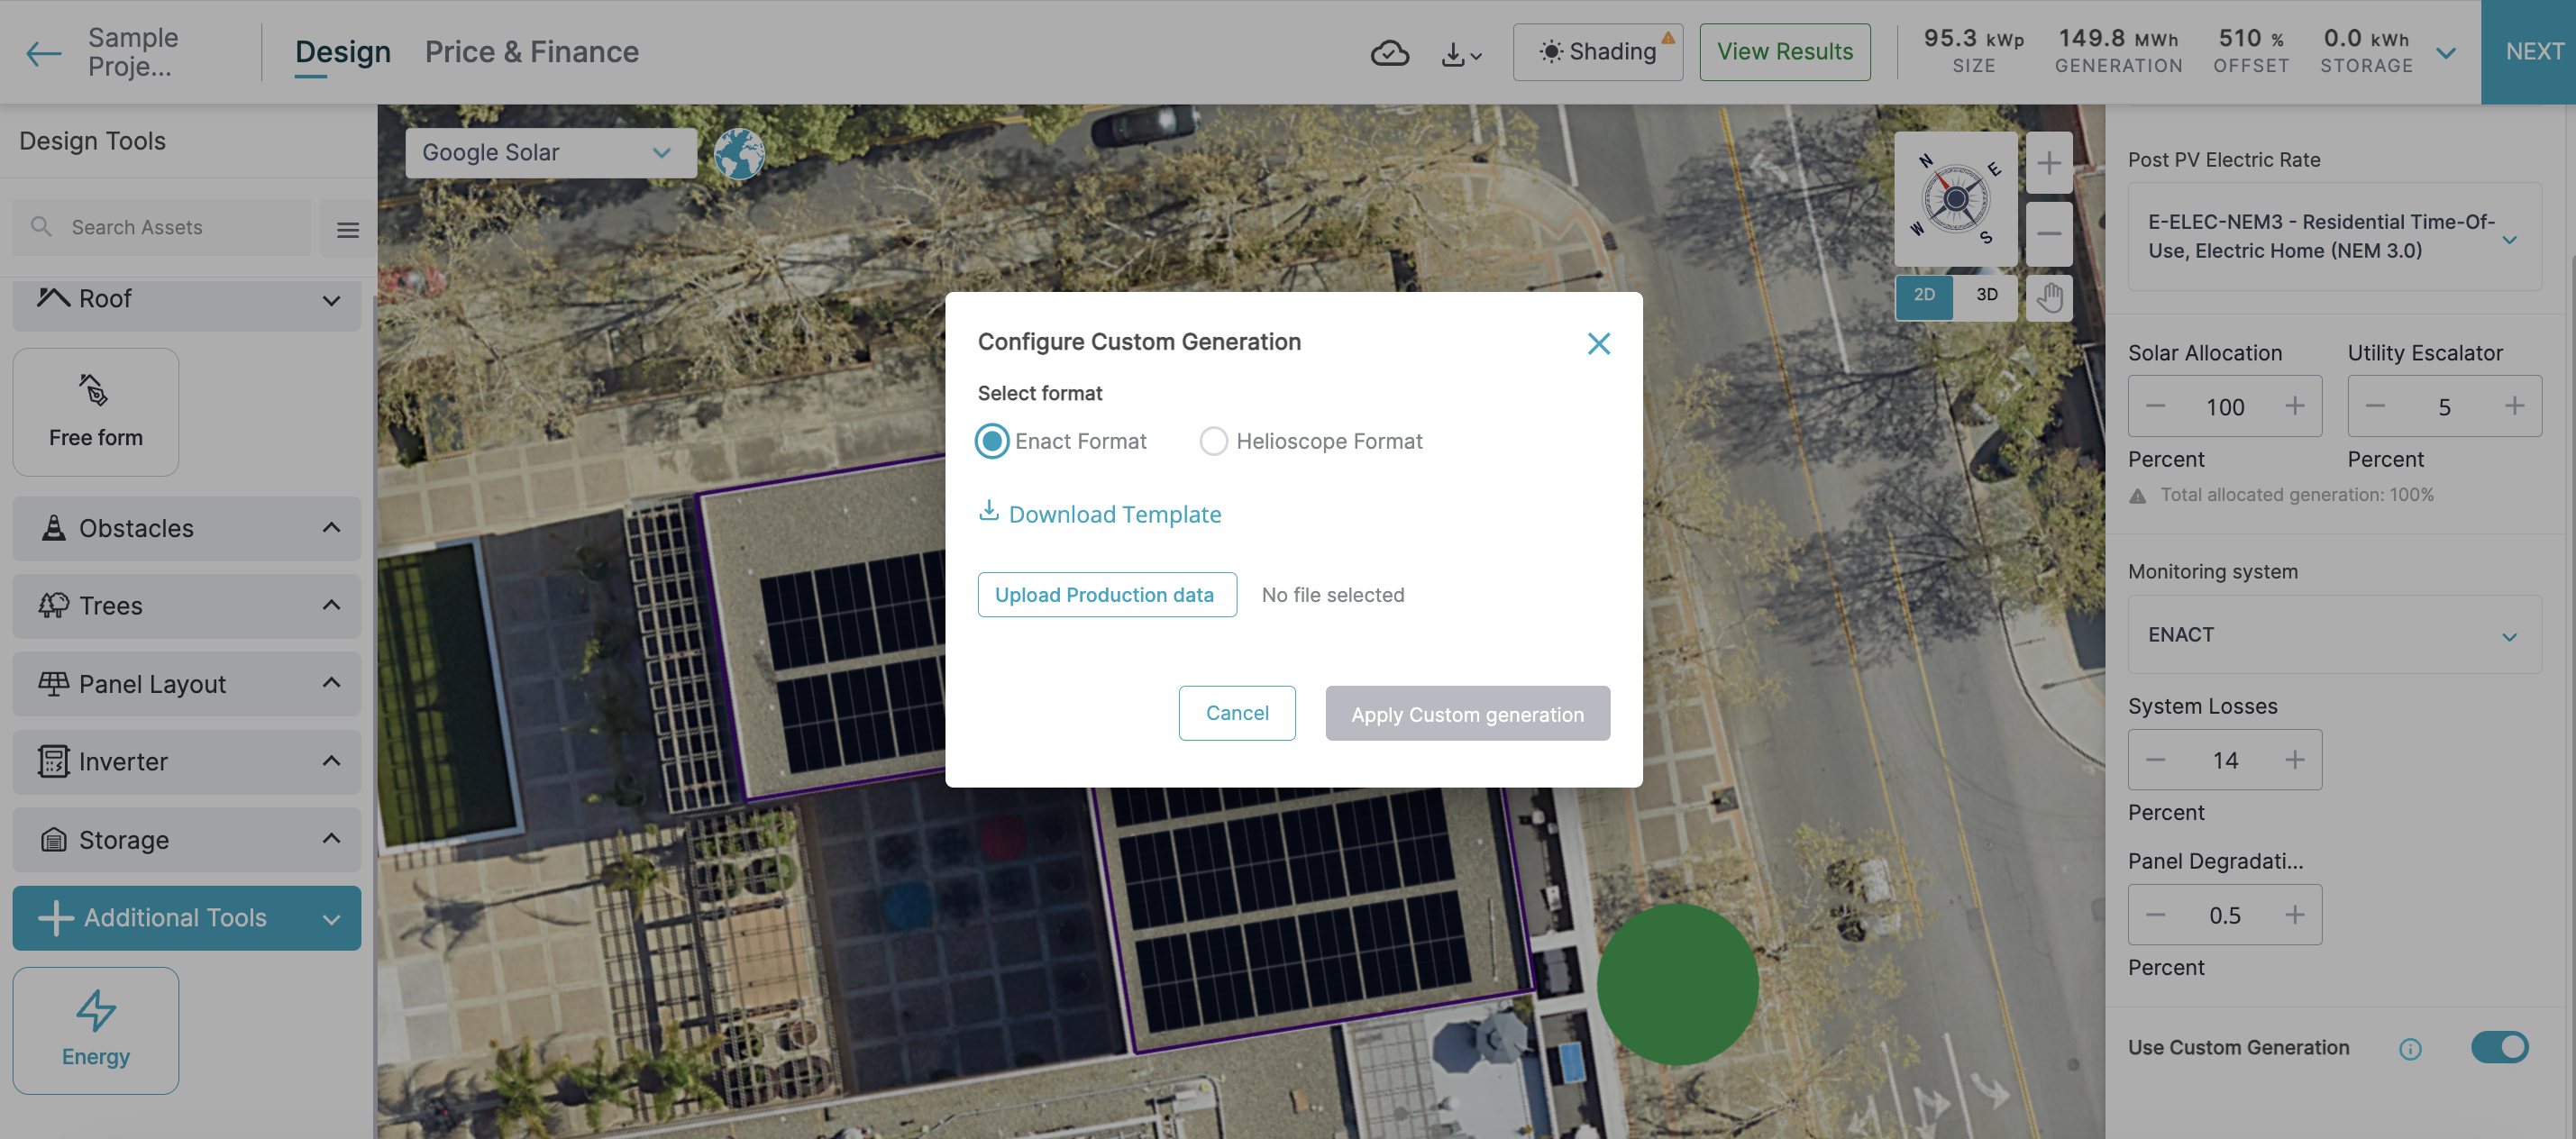The width and height of the screenshot is (2576, 1139).
Task: Switch the map to 3D view
Action: click(1986, 295)
